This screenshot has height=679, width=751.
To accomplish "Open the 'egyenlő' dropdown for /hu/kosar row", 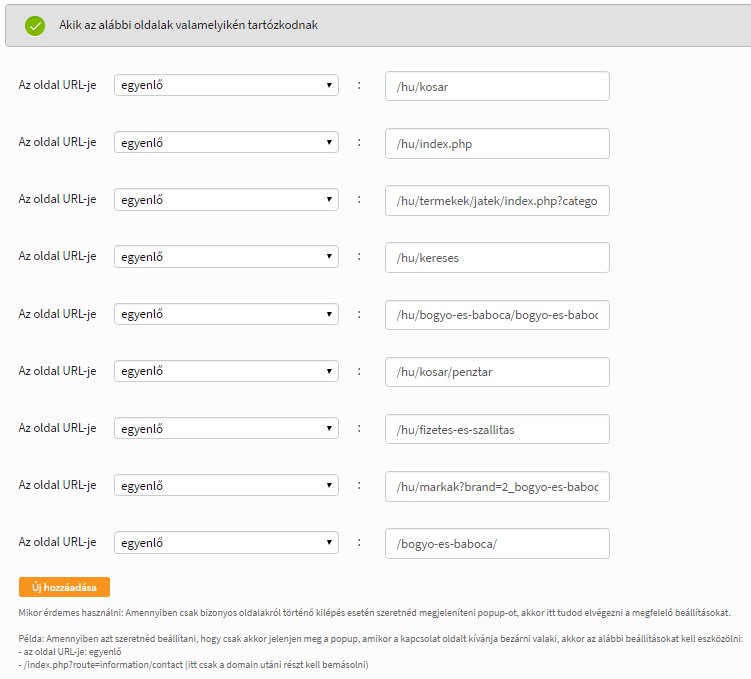I will coord(226,85).
